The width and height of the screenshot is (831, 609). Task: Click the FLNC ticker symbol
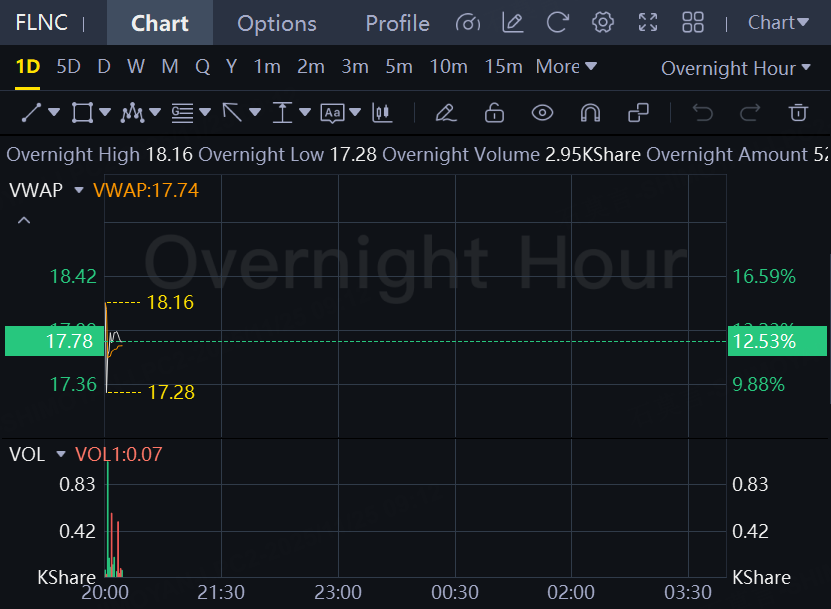pos(41,23)
